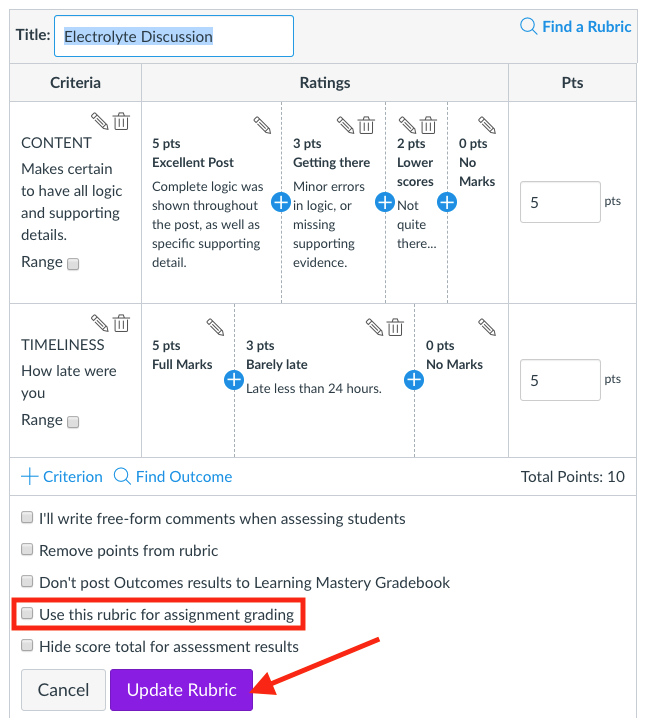Check Remove points from rubric

(28, 550)
